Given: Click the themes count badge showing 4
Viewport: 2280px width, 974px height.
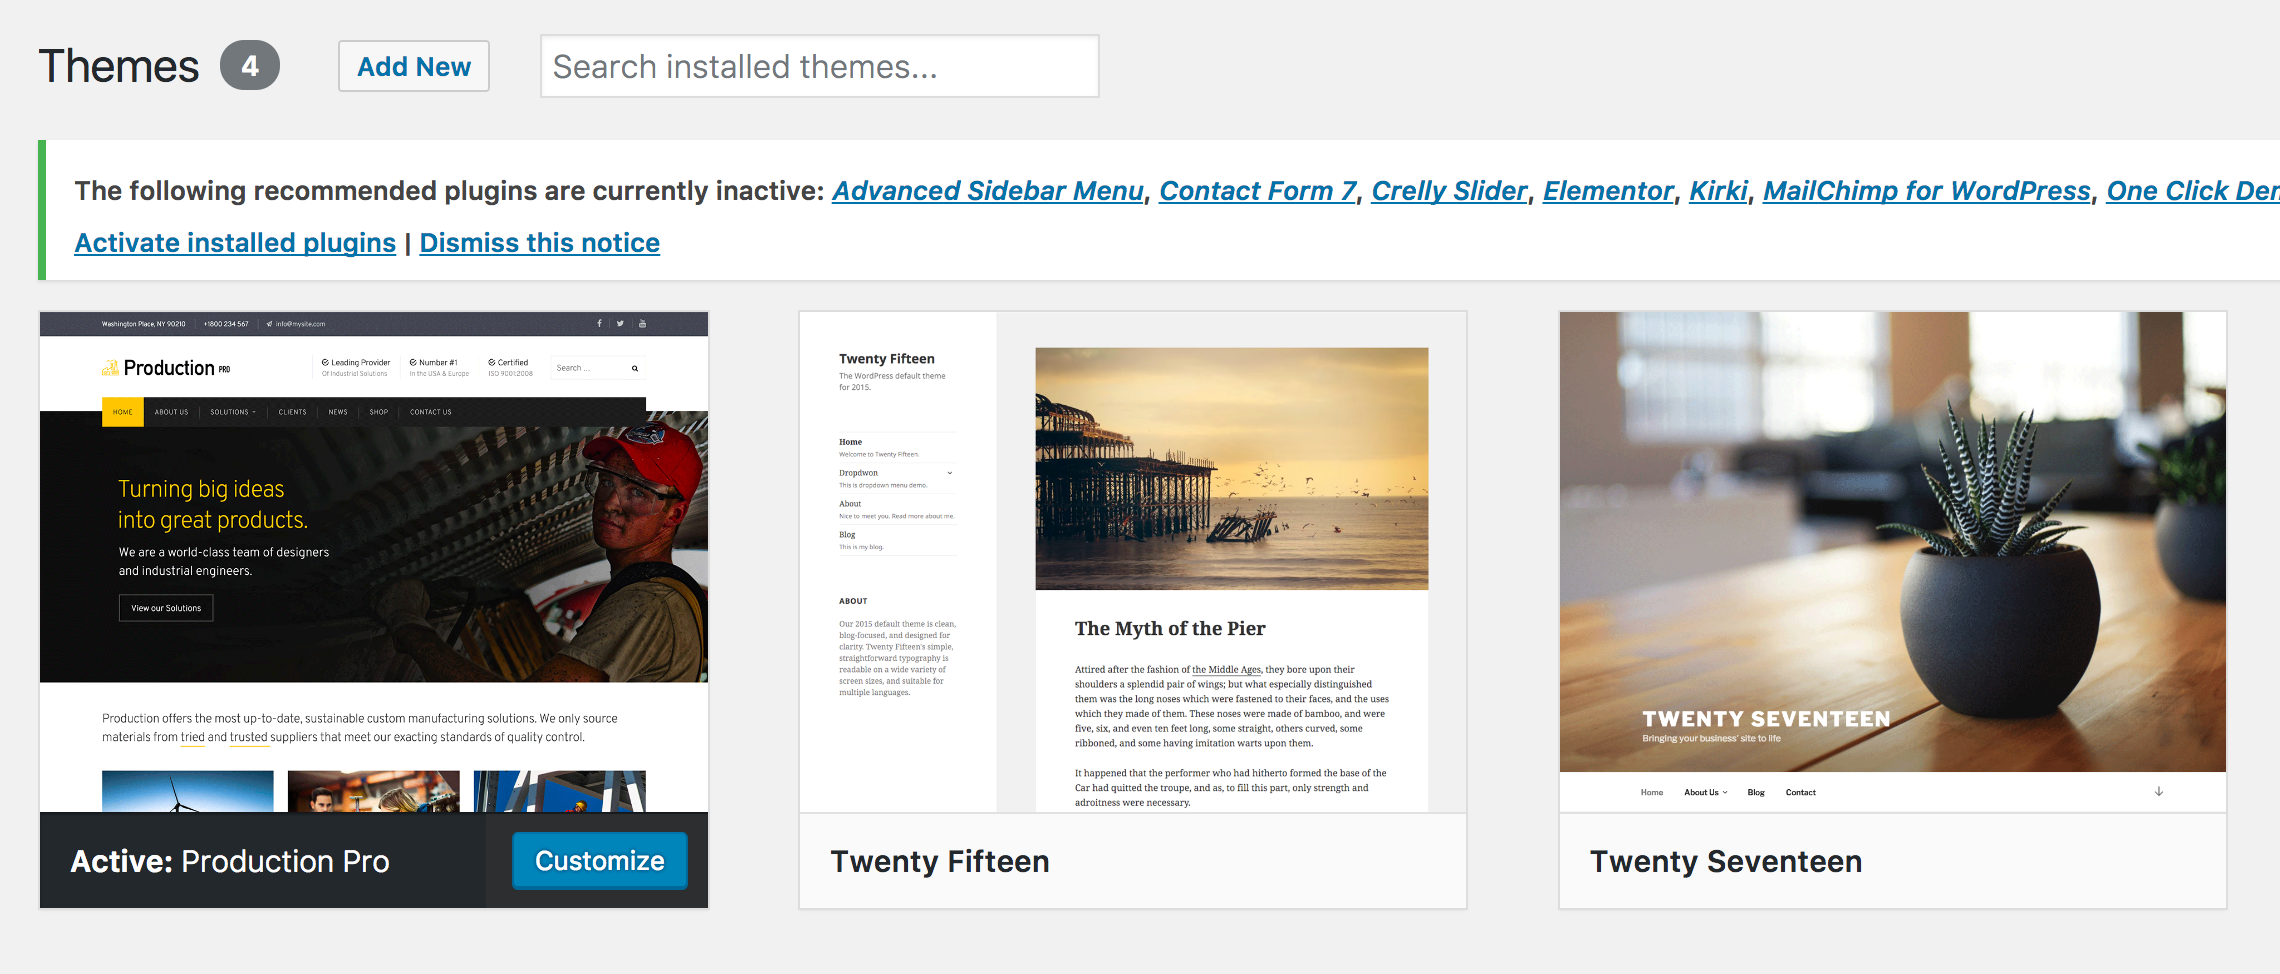Looking at the screenshot, I should (x=250, y=66).
